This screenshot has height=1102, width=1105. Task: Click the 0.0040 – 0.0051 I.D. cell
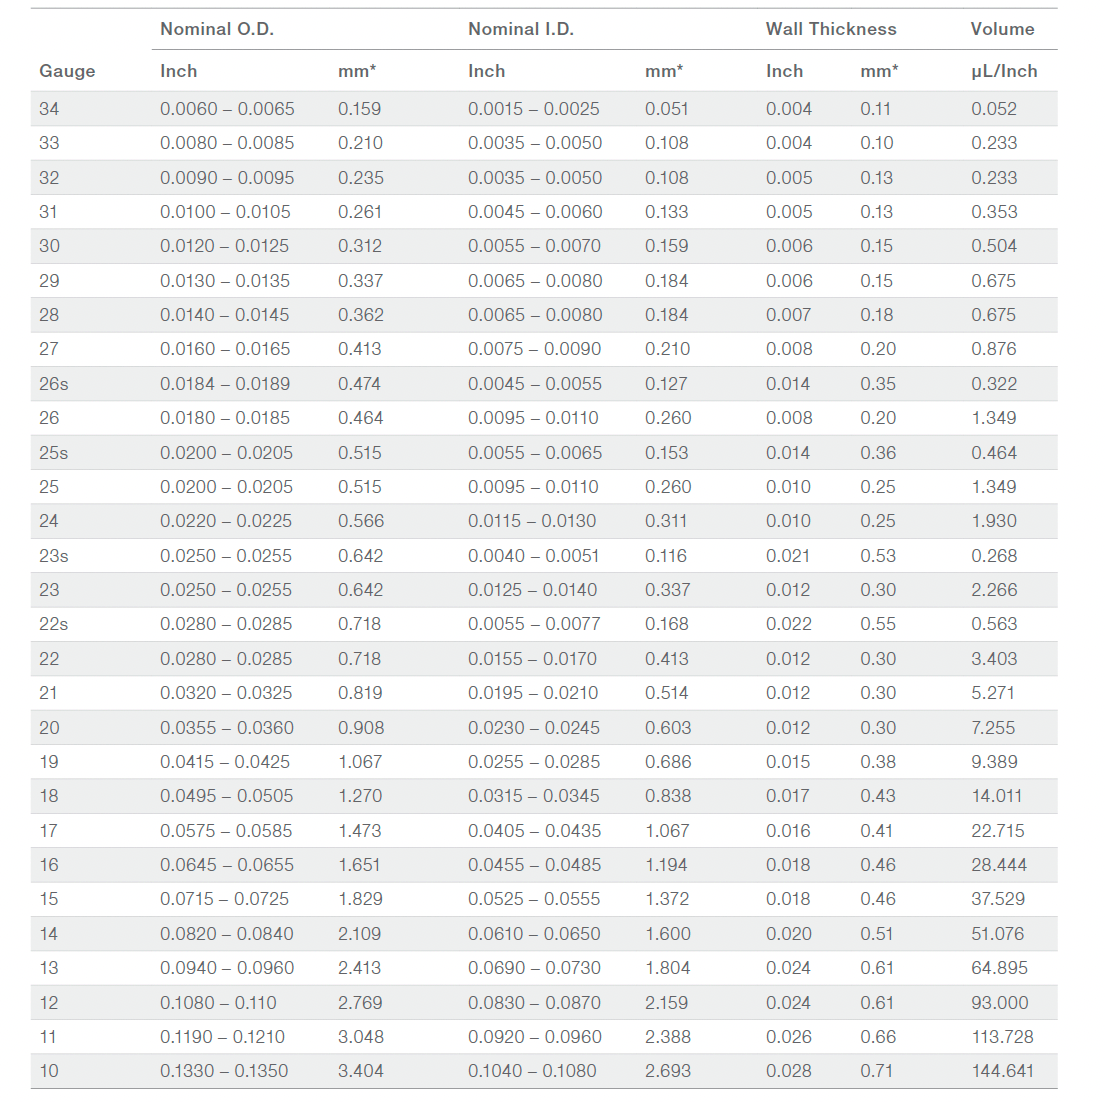[533, 556]
